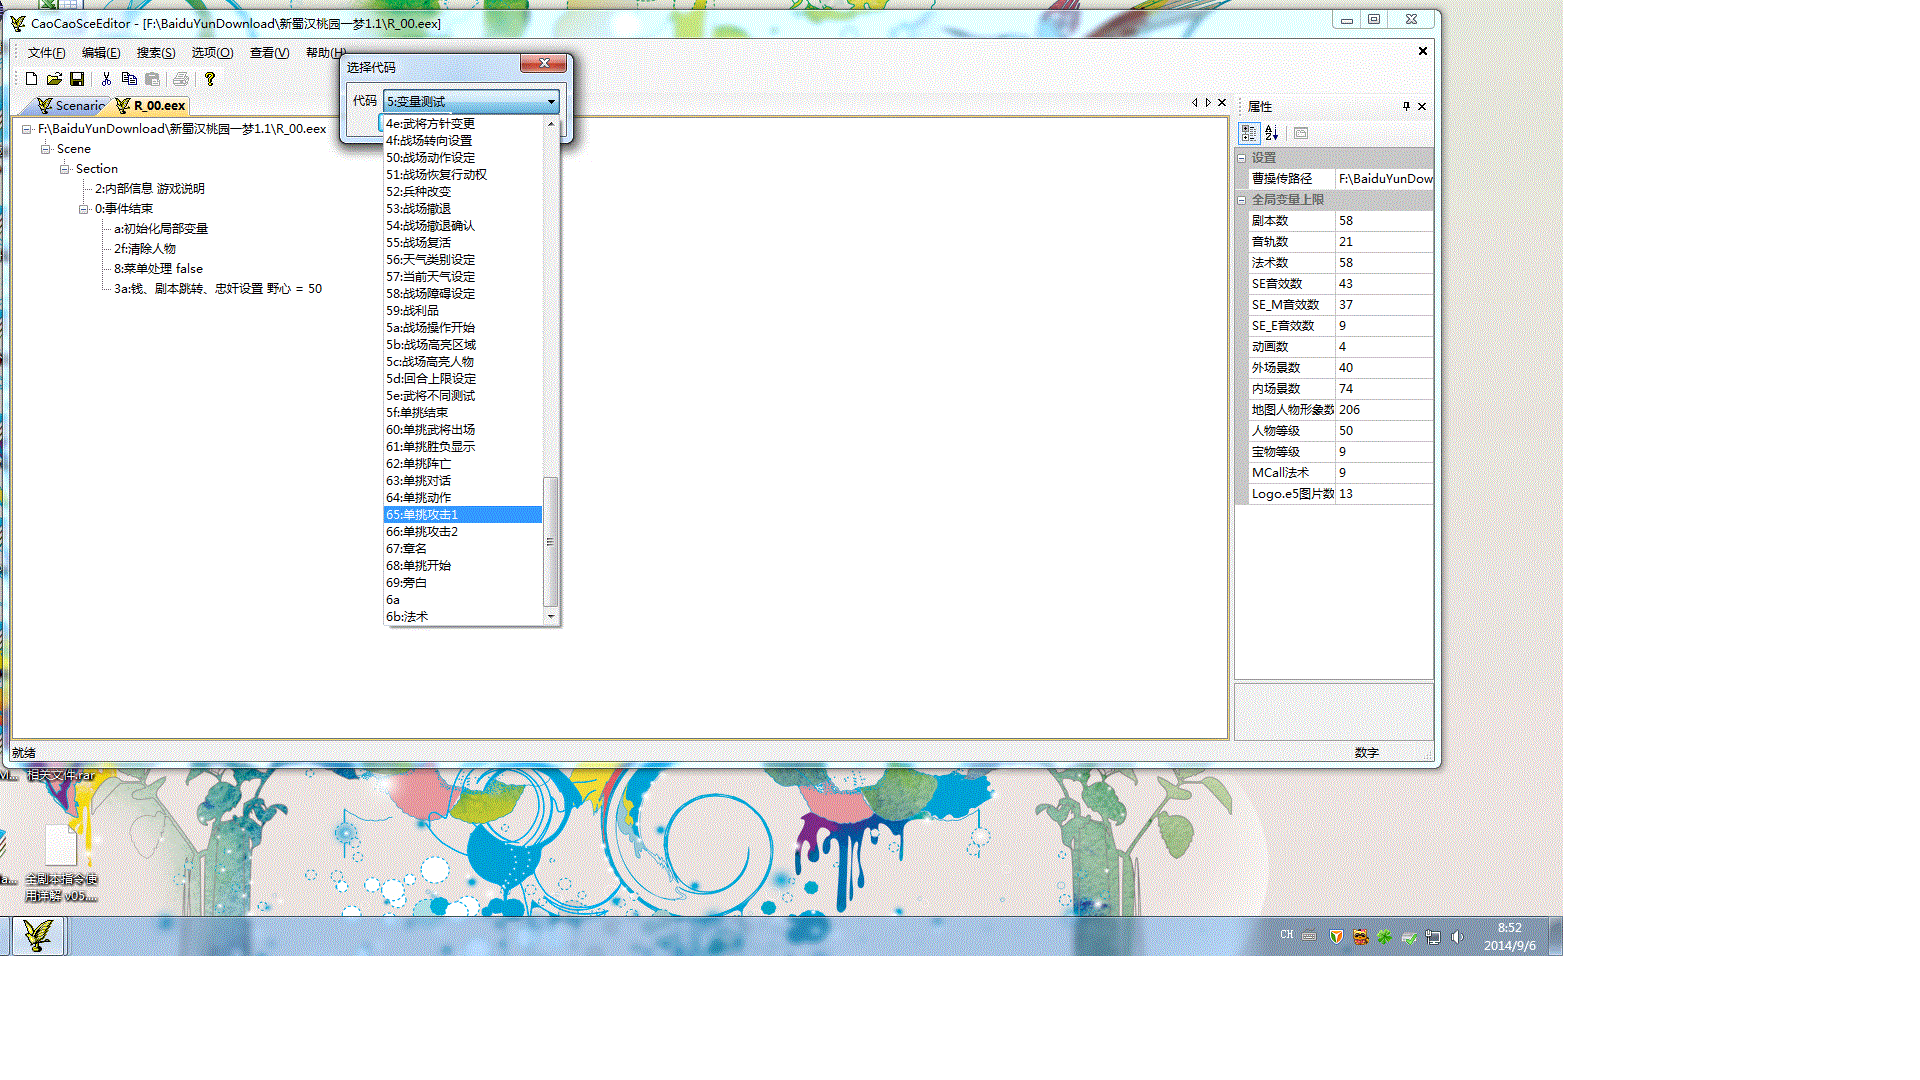Switch properties to alphabetical A-Z sort
The image size is (1920, 1080).
click(1271, 133)
